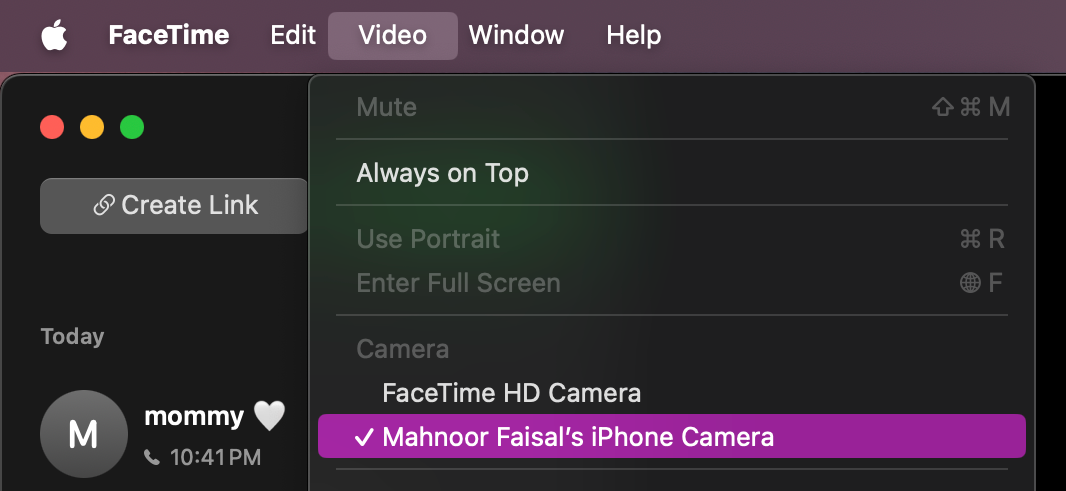The width and height of the screenshot is (1066, 491).
Task: Click the phone icon beside 10:41 PM
Action: point(152,458)
